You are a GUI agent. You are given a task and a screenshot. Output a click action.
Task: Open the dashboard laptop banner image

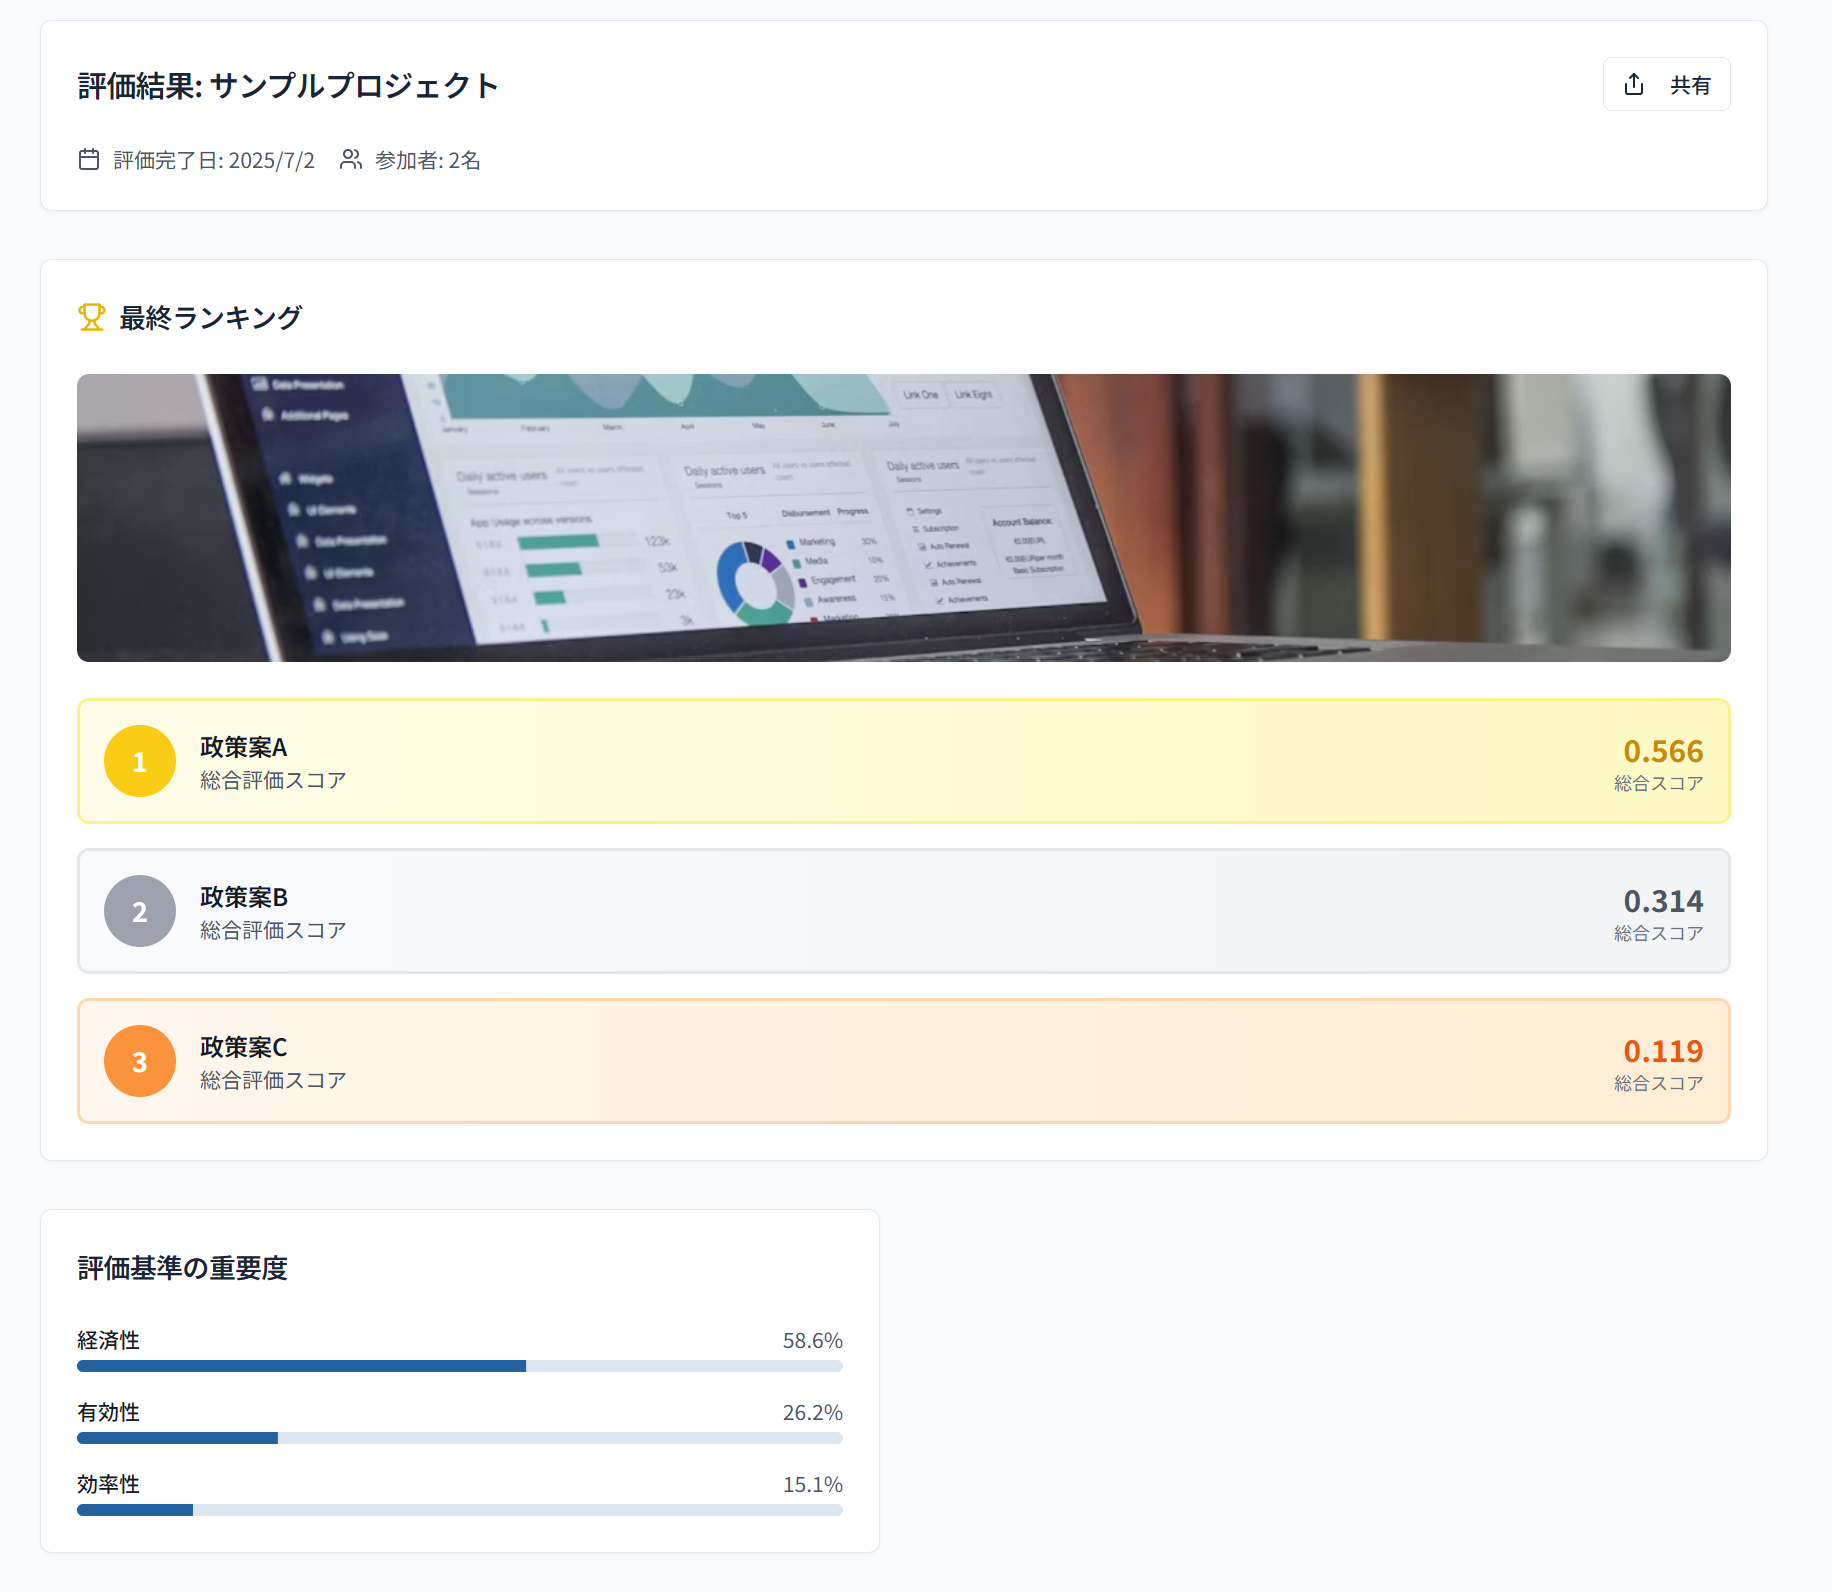click(904, 518)
